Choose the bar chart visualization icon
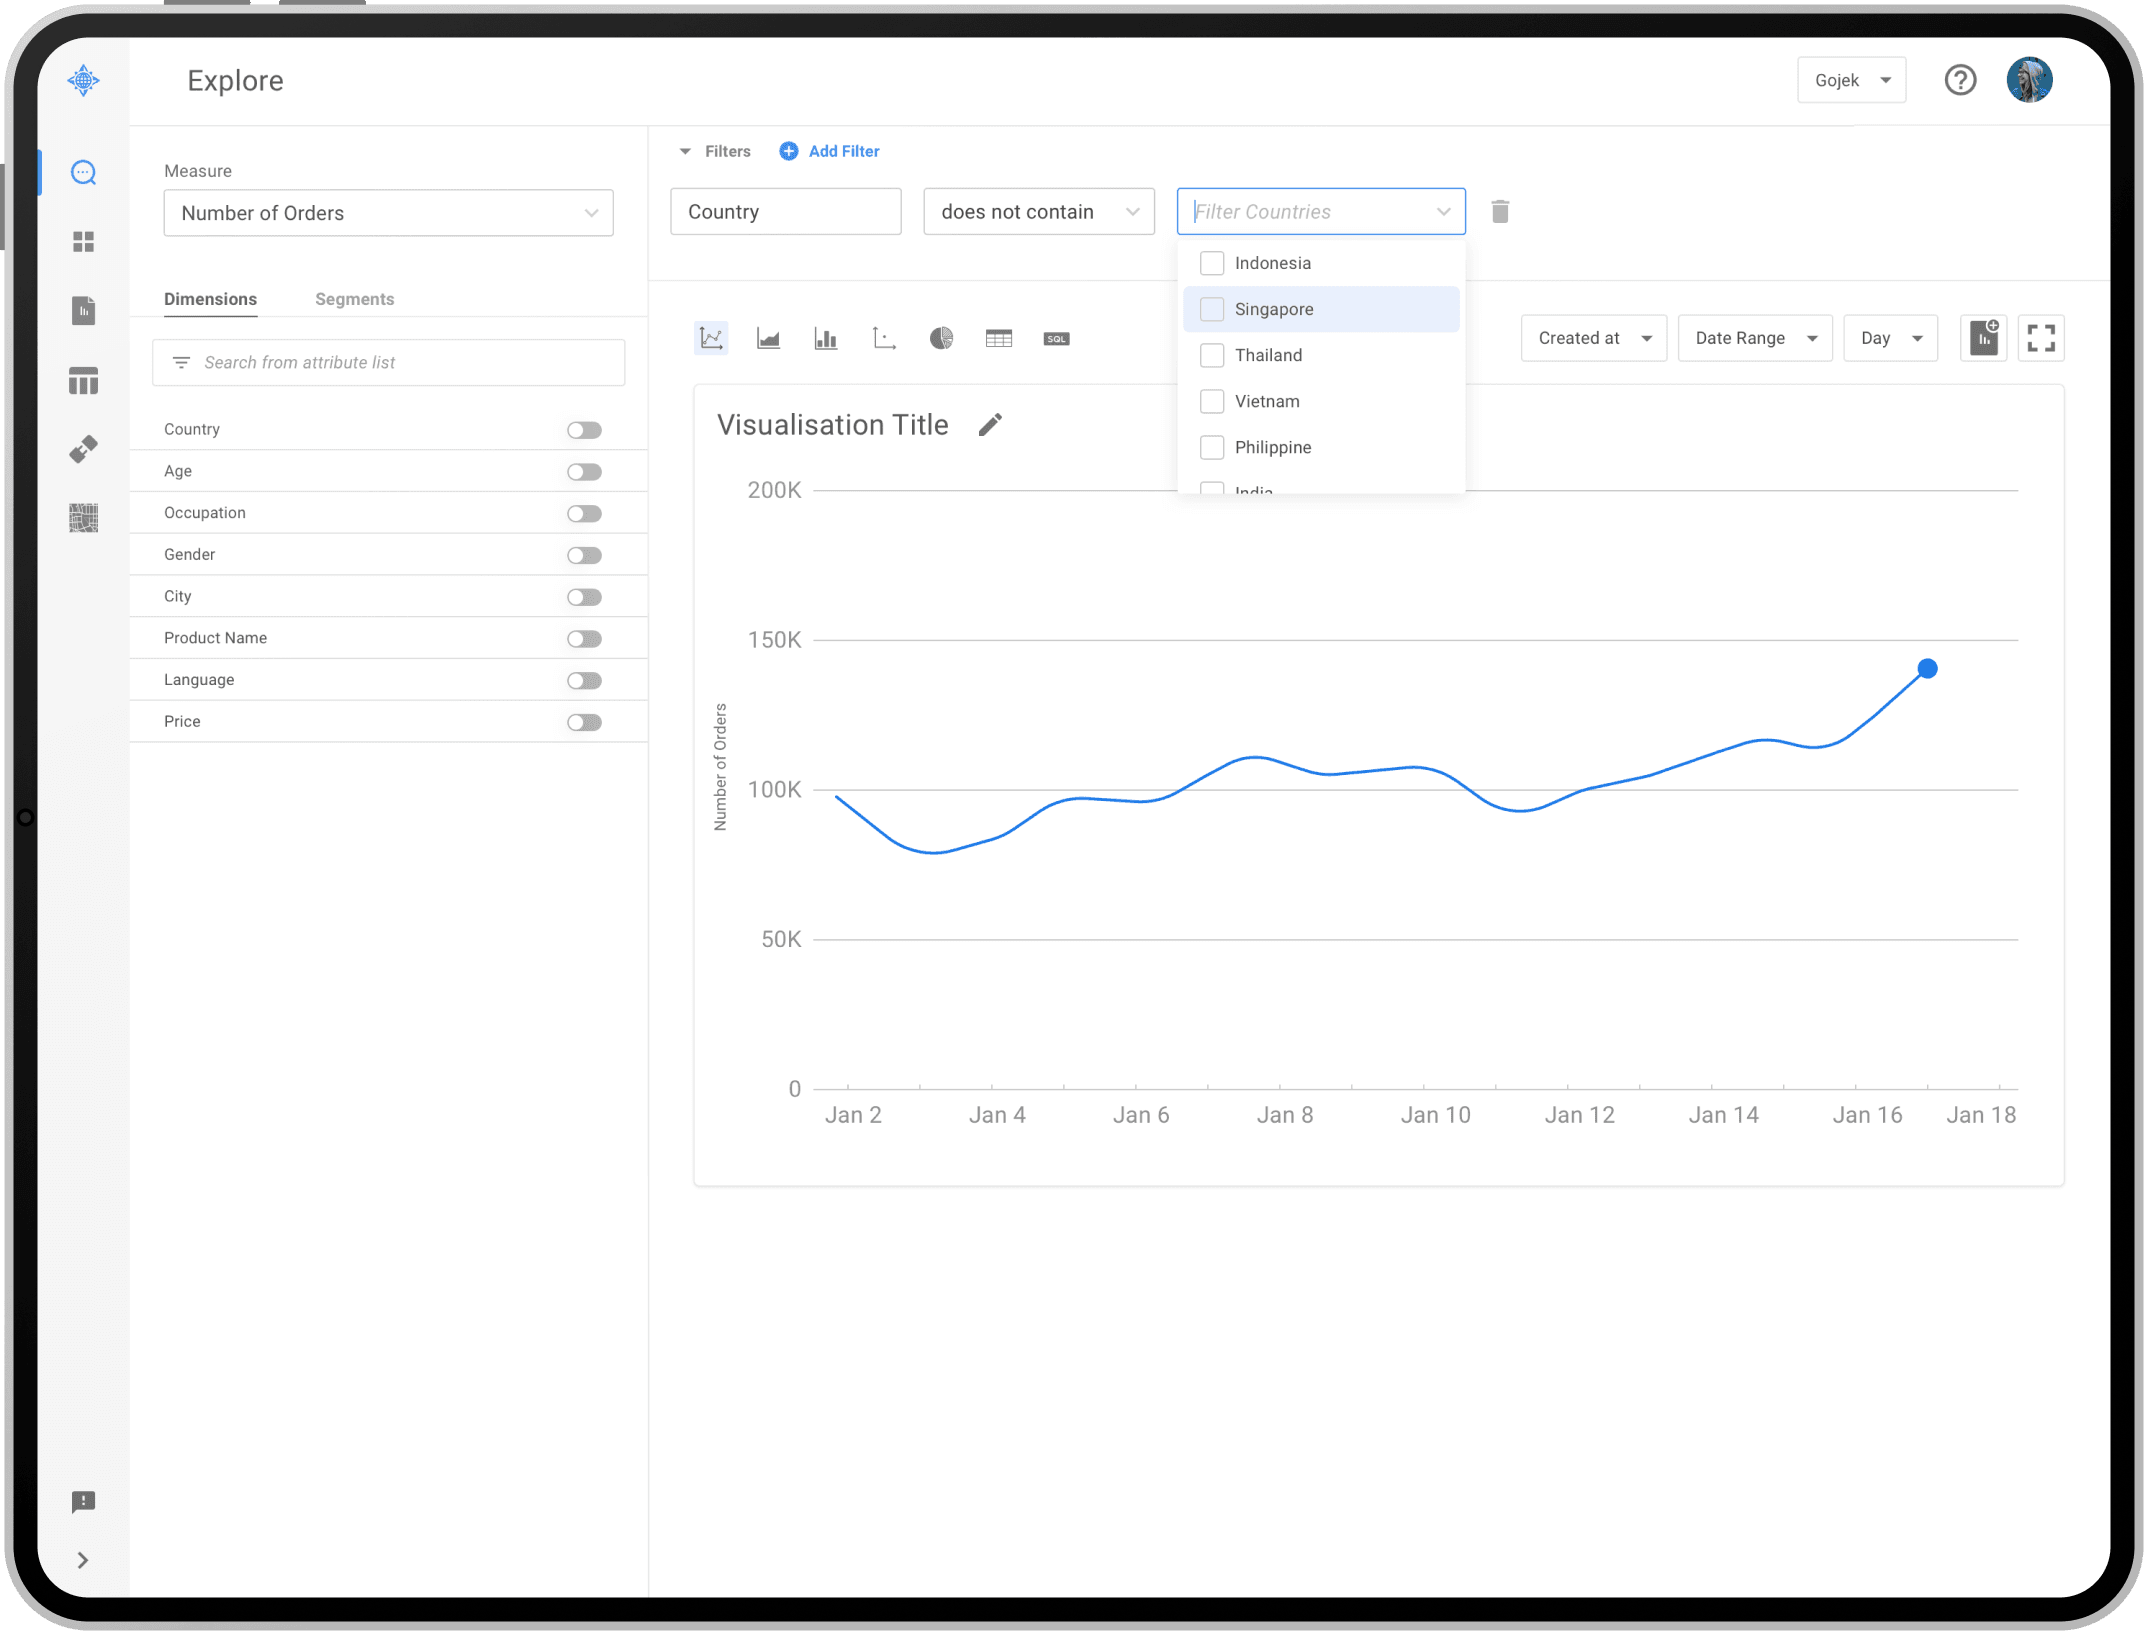 [x=826, y=339]
